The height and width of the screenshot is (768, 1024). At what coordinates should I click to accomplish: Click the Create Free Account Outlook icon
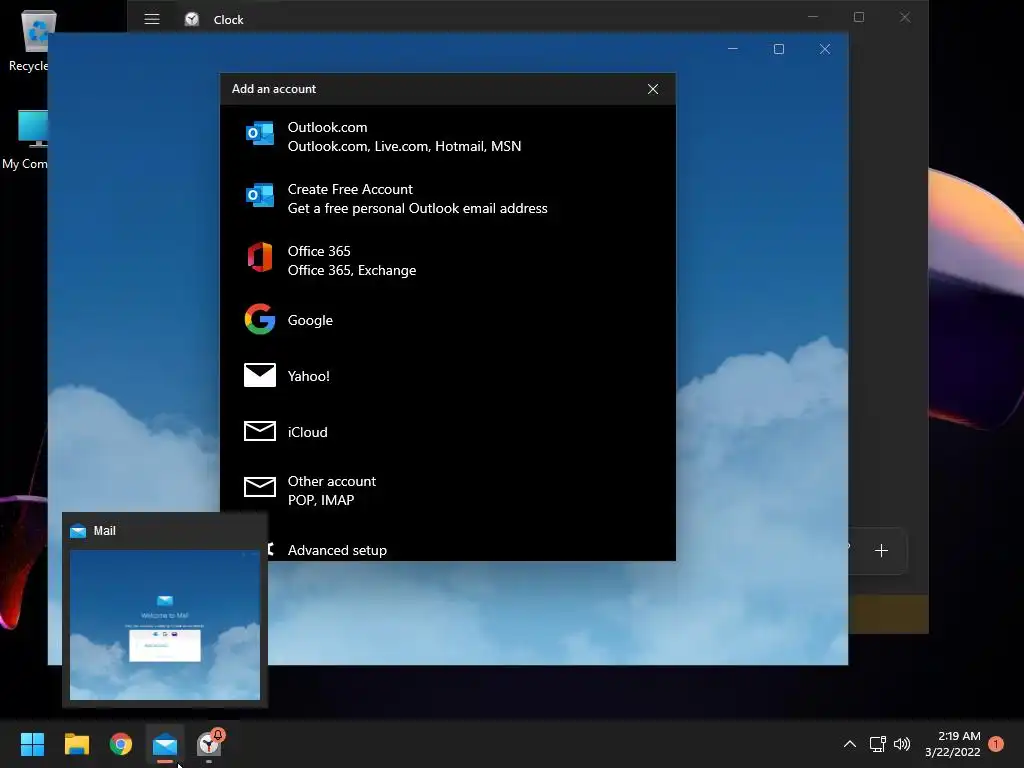click(260, 195)
